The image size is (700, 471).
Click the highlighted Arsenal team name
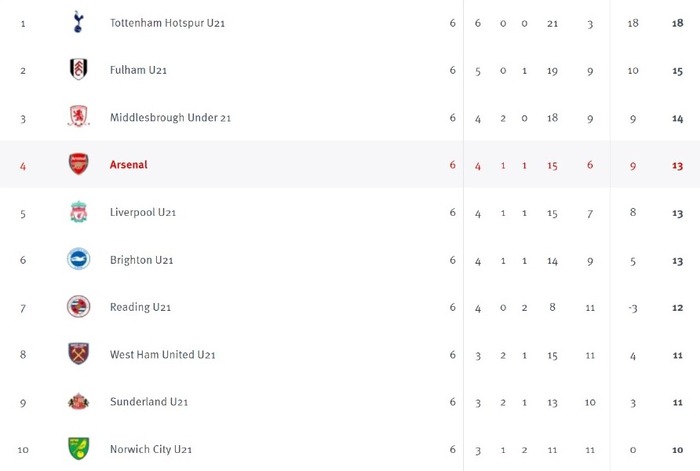(129, 165)
